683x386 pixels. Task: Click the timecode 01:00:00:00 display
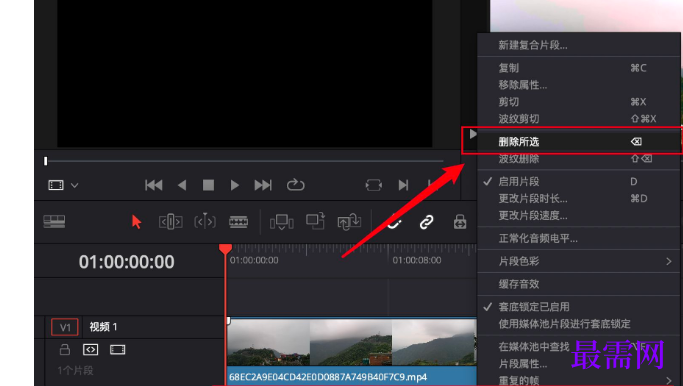(127, 262)
